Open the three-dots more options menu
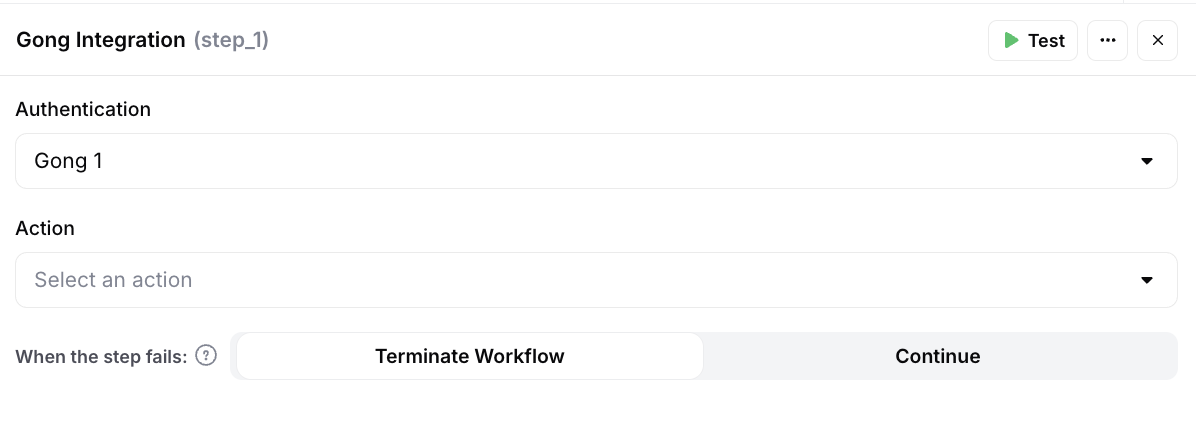 [1107, 41]
